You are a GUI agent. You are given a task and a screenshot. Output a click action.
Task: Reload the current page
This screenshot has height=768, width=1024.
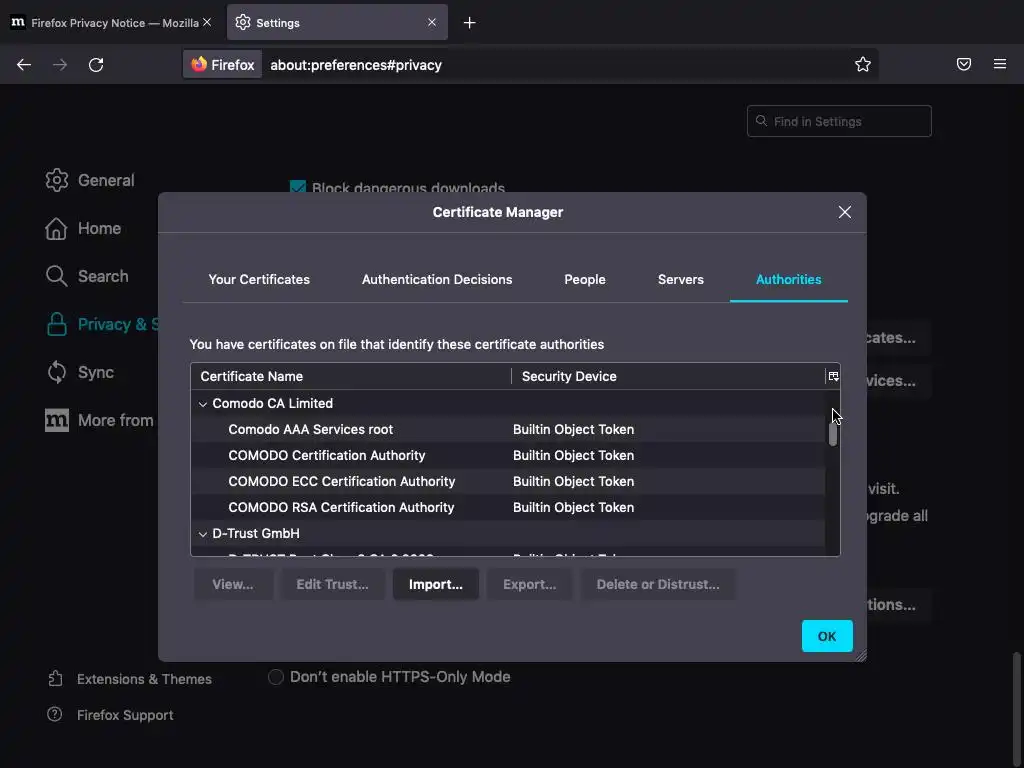pyautogui.click(x=96, y=65)
